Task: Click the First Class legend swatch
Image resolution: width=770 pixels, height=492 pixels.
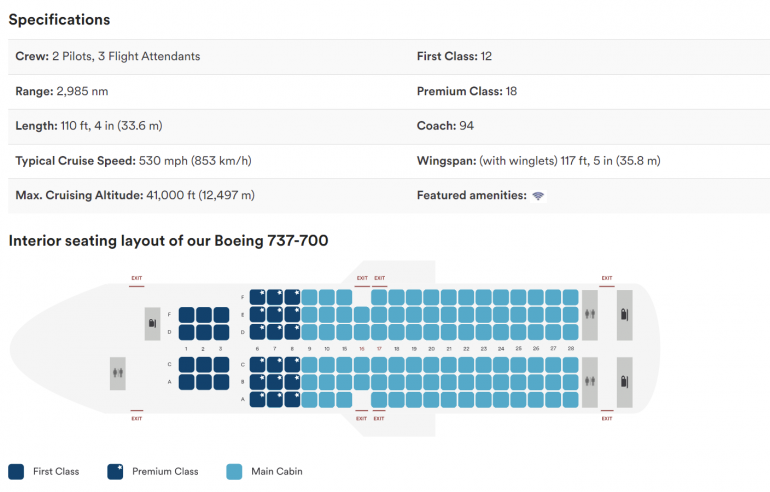Action: (16, 471)
